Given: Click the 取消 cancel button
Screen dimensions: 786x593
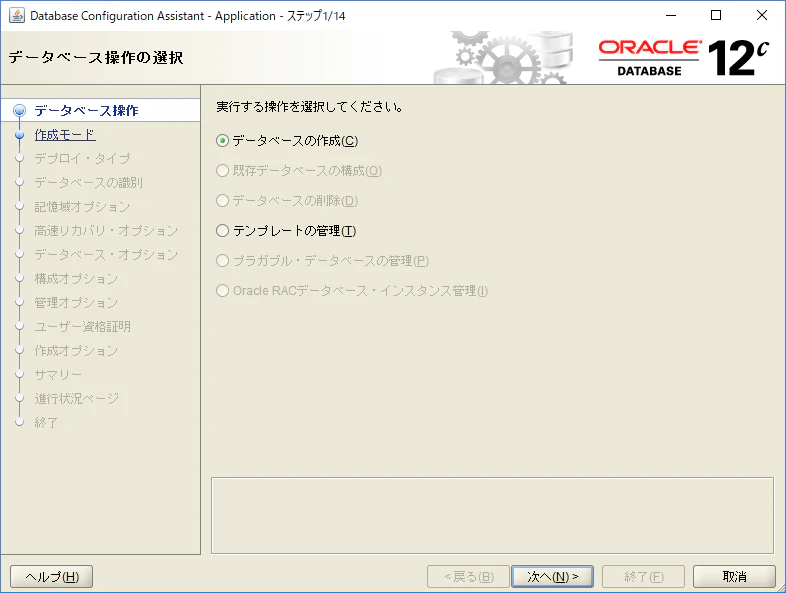Looking at the screenshot, I should click(x=734, y=576).
